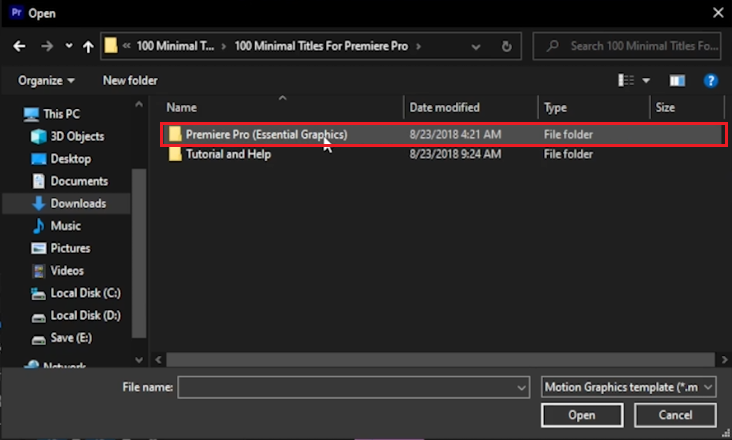
Task: Click Premiere Pro (Essential Graphics) folder icon
Action: point(175,134)
